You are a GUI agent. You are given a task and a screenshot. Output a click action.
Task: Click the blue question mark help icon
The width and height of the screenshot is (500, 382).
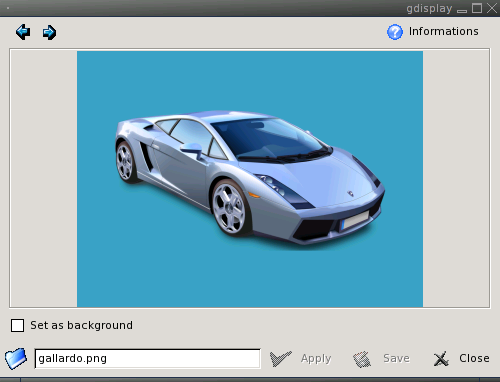pos(395,32)
